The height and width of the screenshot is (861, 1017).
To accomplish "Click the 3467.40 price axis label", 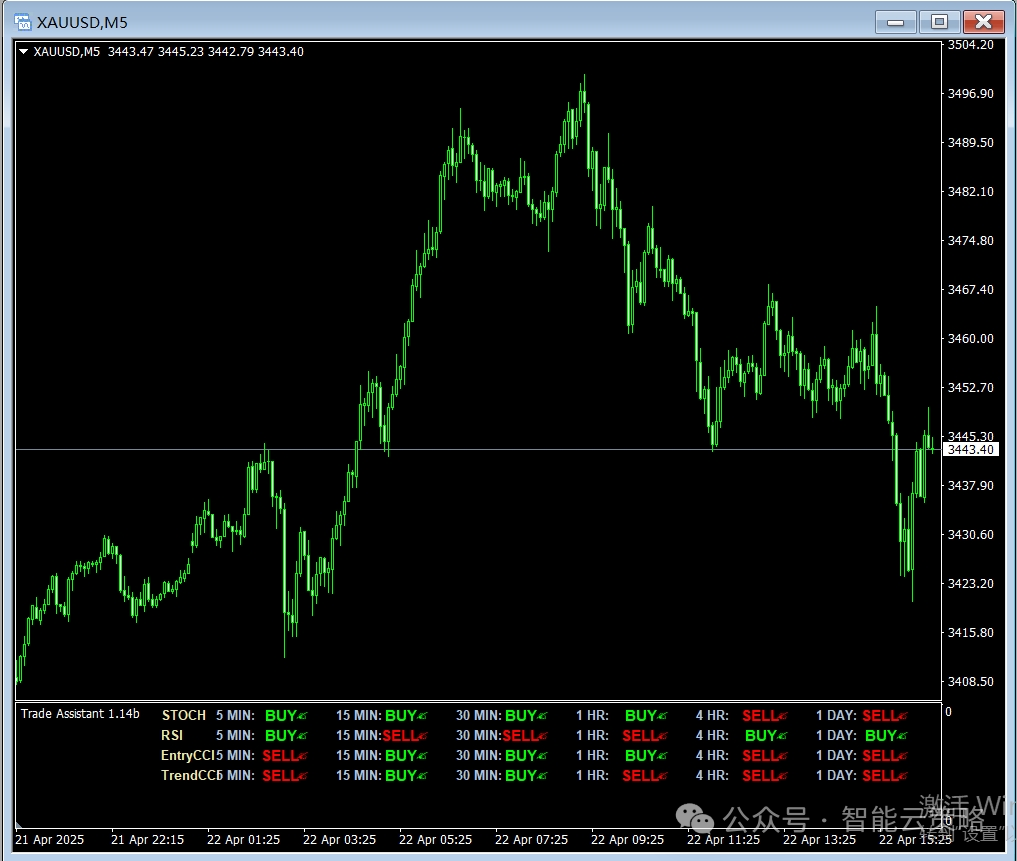I will (970, 289).
